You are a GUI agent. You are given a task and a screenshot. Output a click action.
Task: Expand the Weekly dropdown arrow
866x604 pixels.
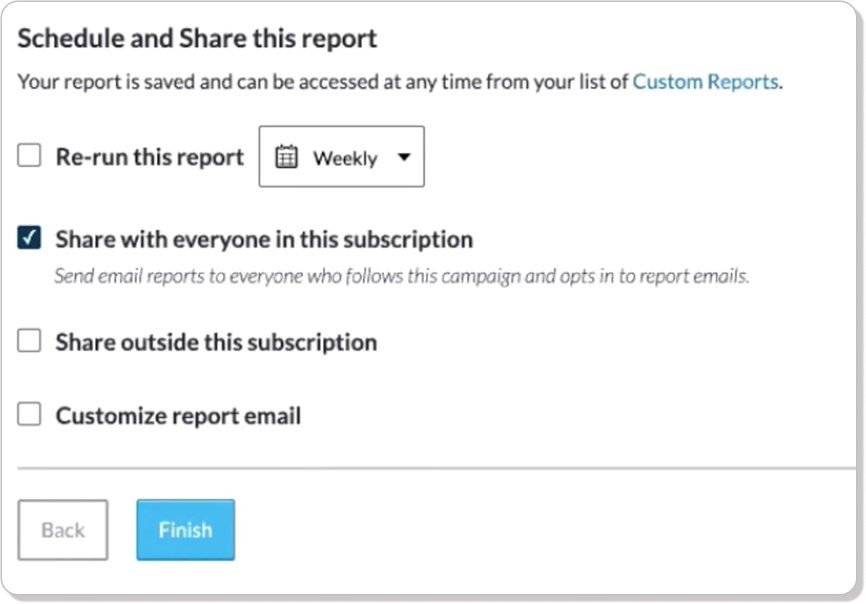(x=404, y=157)
